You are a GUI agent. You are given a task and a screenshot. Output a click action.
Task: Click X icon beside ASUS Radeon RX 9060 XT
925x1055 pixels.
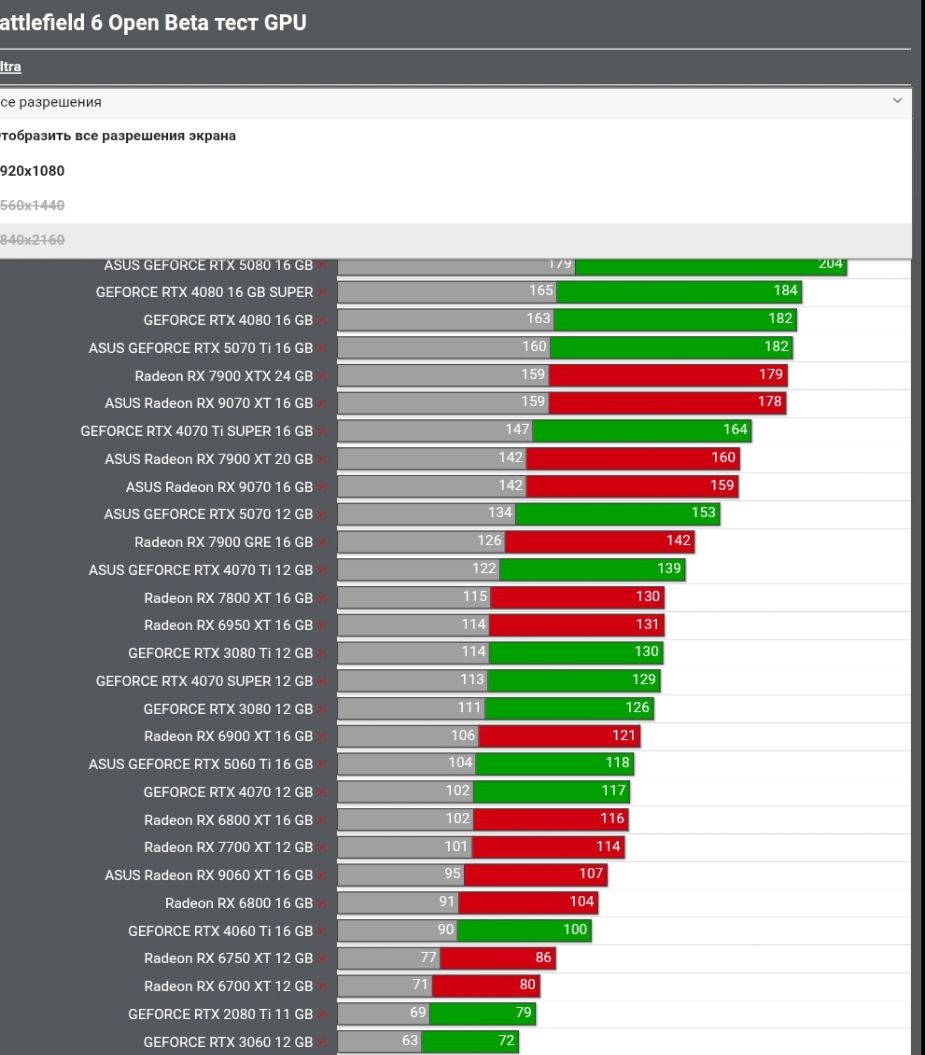(323, 876)
